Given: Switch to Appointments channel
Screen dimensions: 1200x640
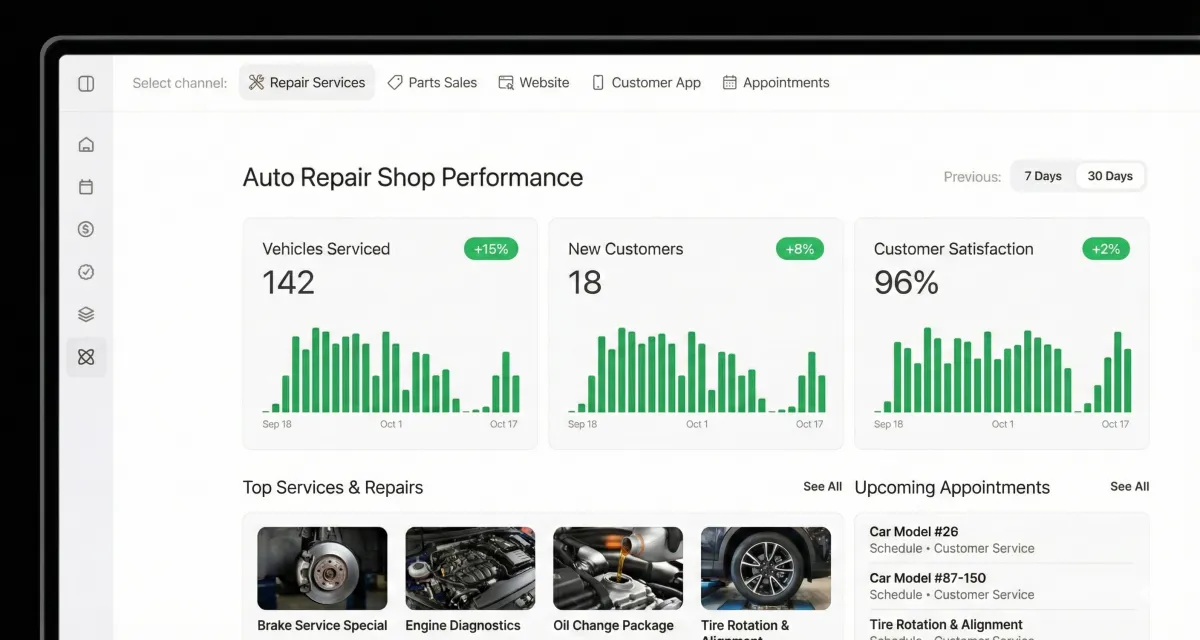Looking at the screenshot, I should [x=776, y=83].
